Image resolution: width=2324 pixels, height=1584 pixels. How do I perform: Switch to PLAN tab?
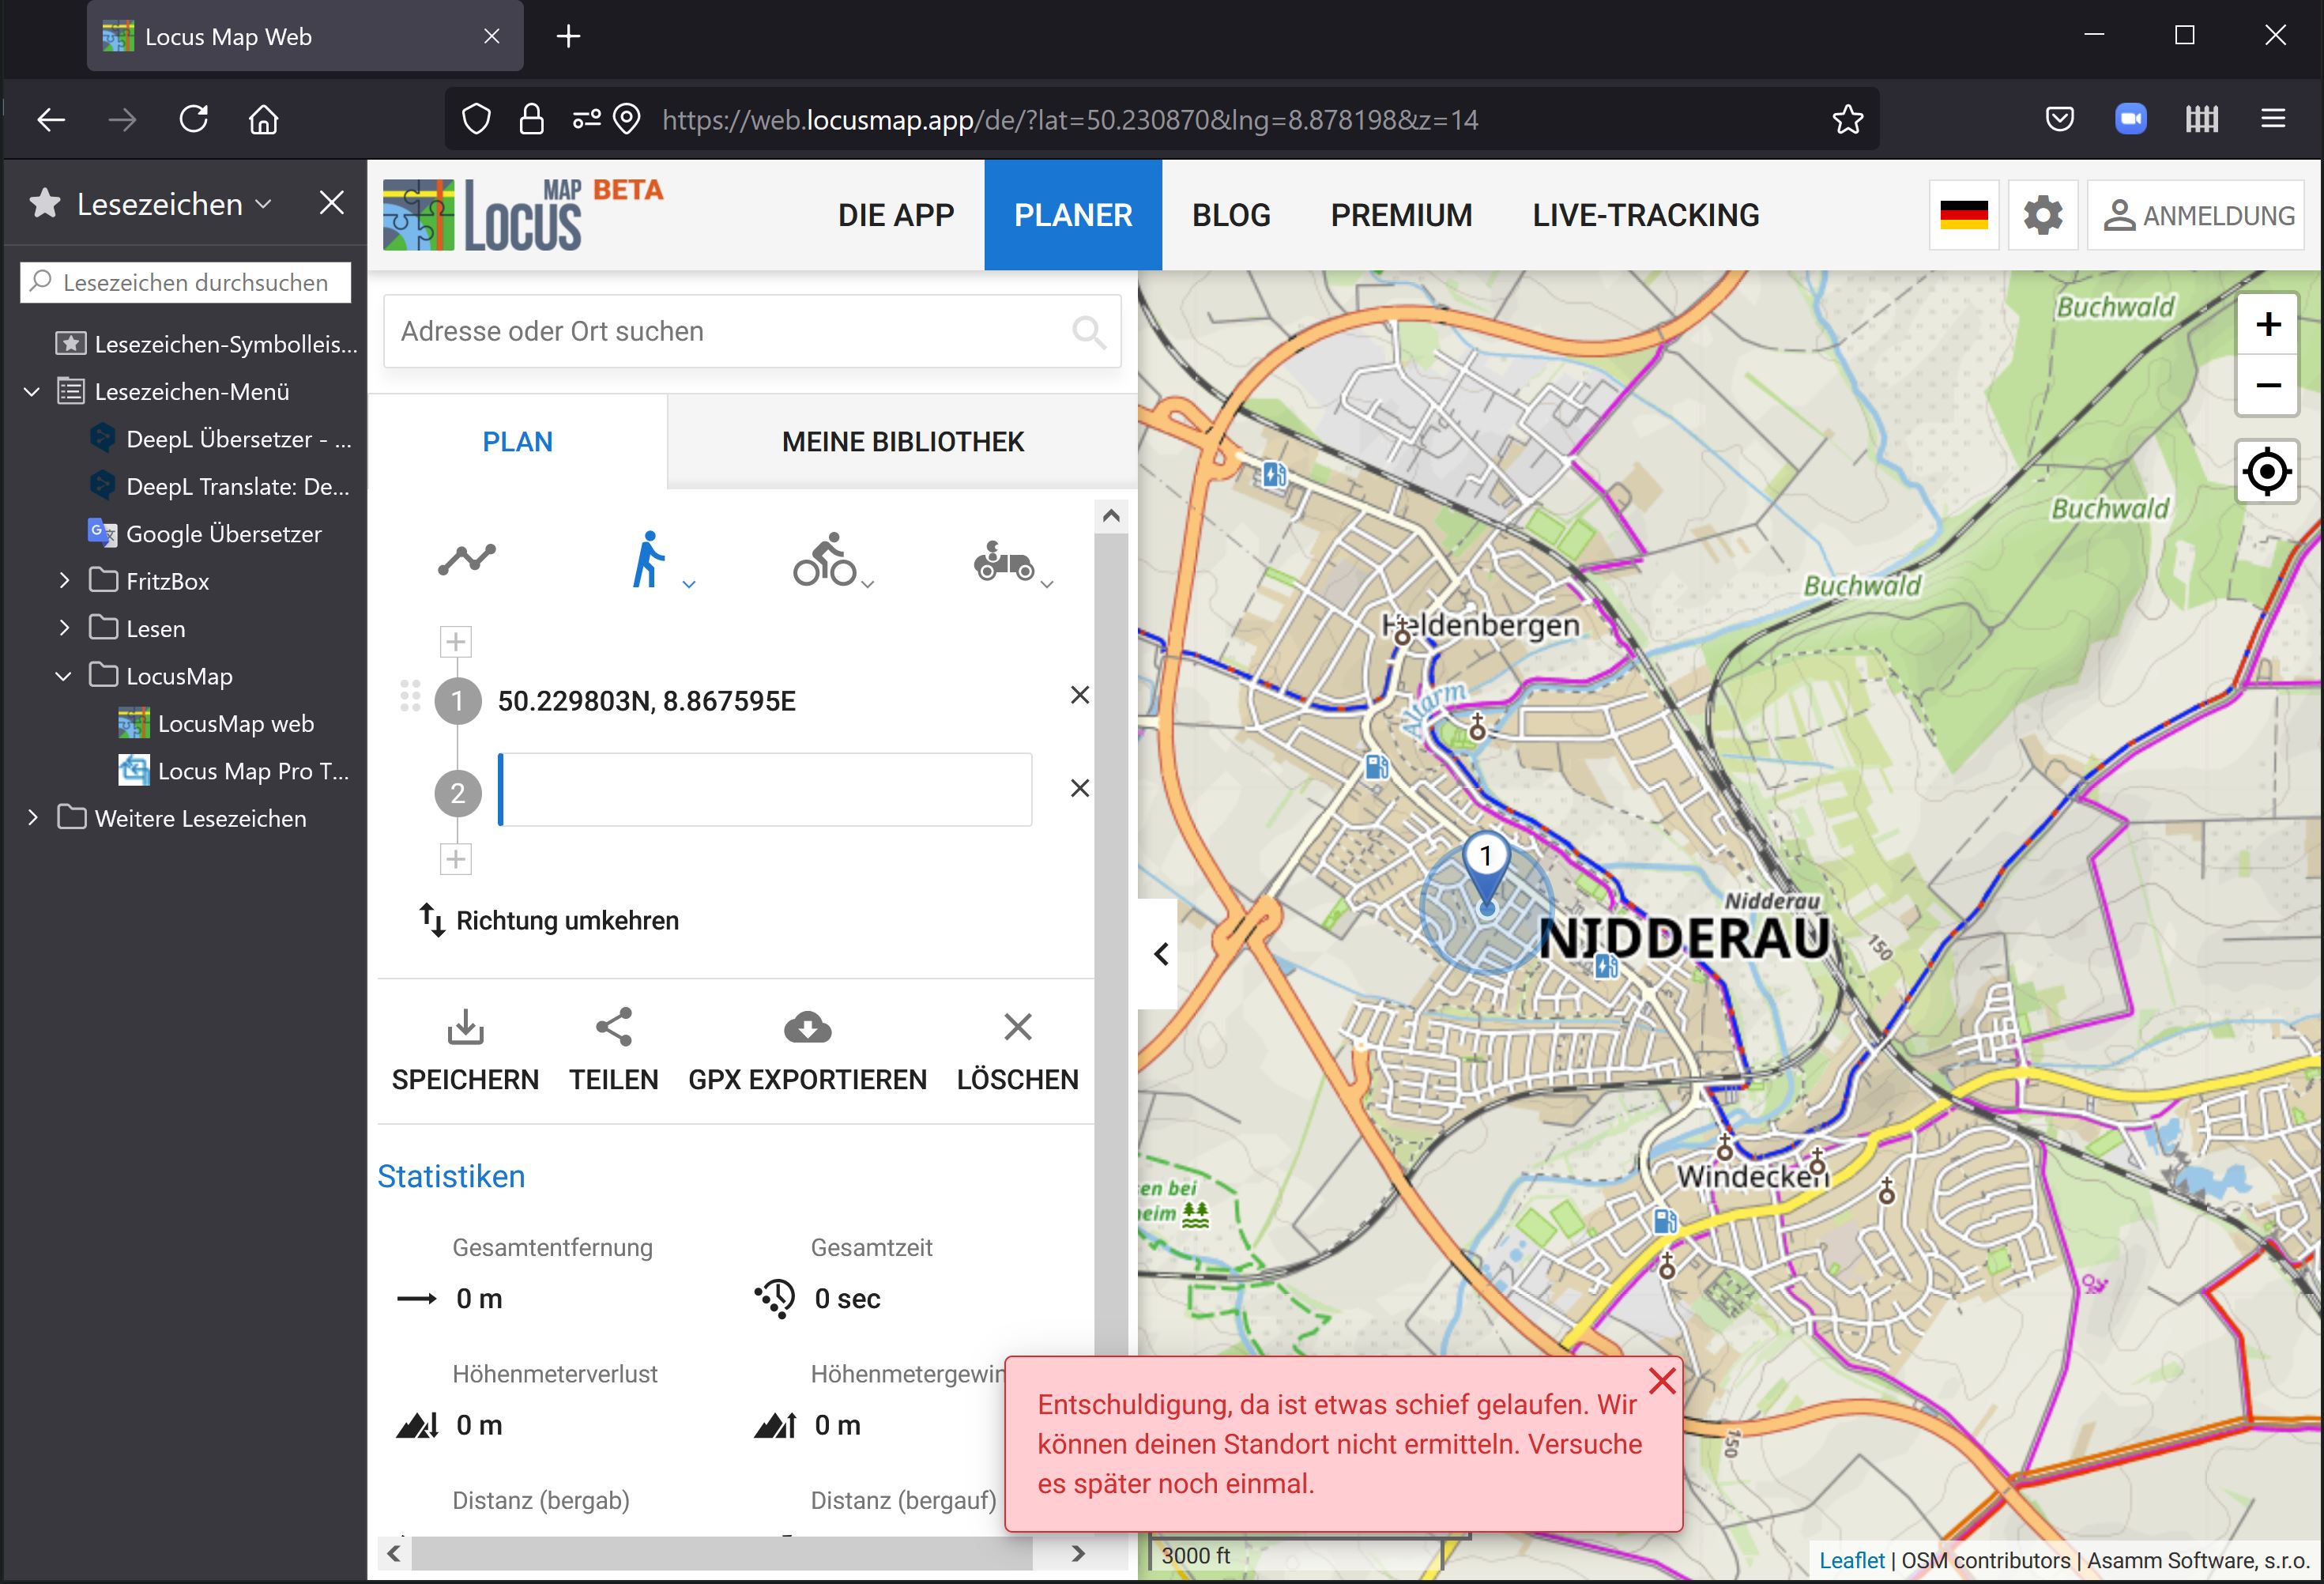click(518, 442)
